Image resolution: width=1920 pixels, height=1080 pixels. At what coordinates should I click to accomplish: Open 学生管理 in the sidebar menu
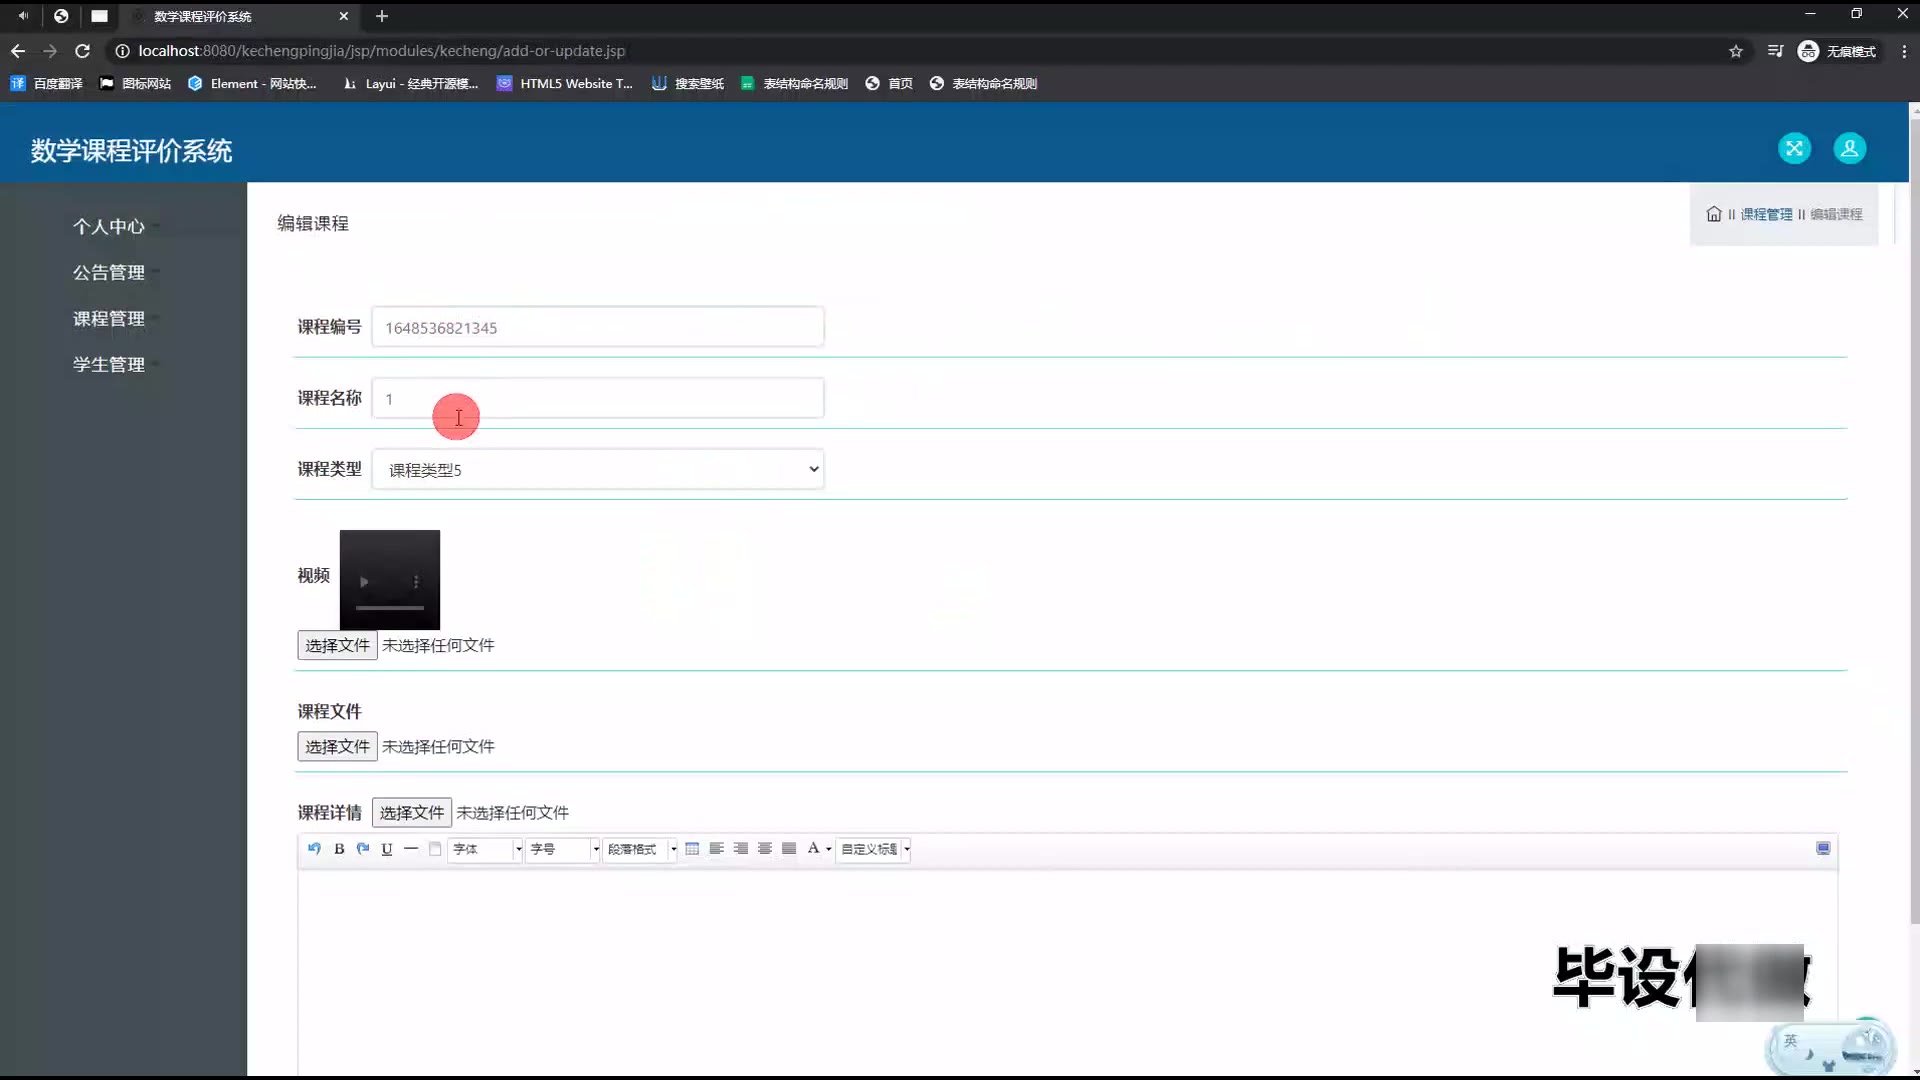109,364
